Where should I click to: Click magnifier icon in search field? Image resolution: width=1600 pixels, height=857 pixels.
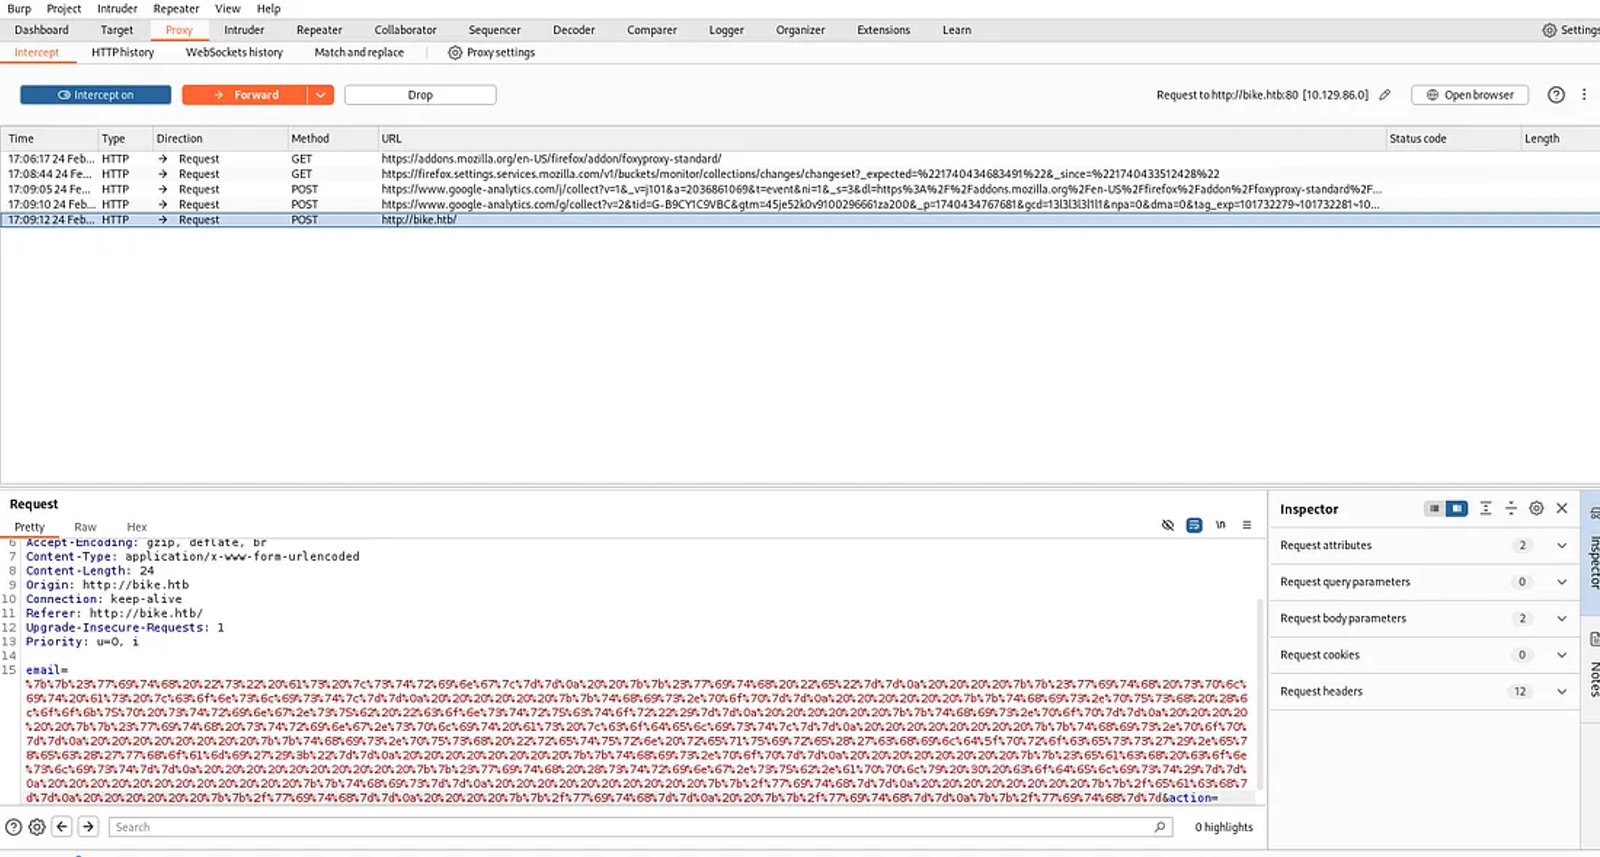(1160, 827)
